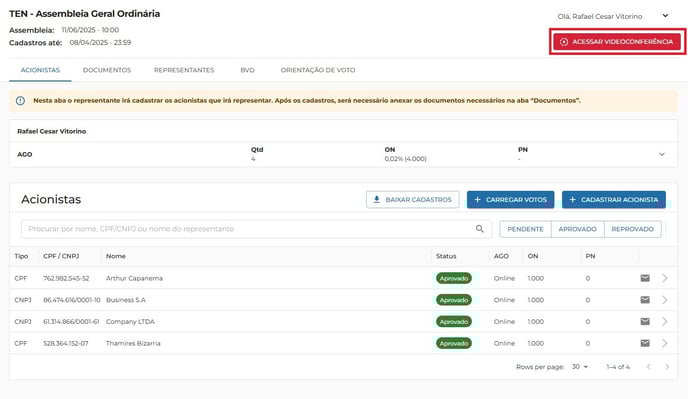688x399 pixels.
Task: Filter shareholders by Pendente status
Action: click(525, 229)
